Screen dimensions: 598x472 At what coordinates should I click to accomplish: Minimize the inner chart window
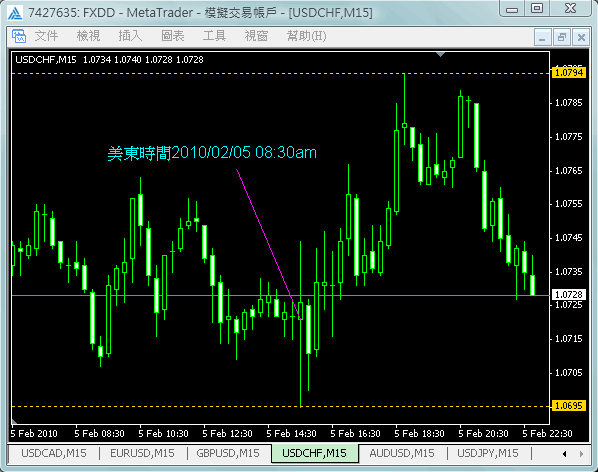tap(542, 37)
